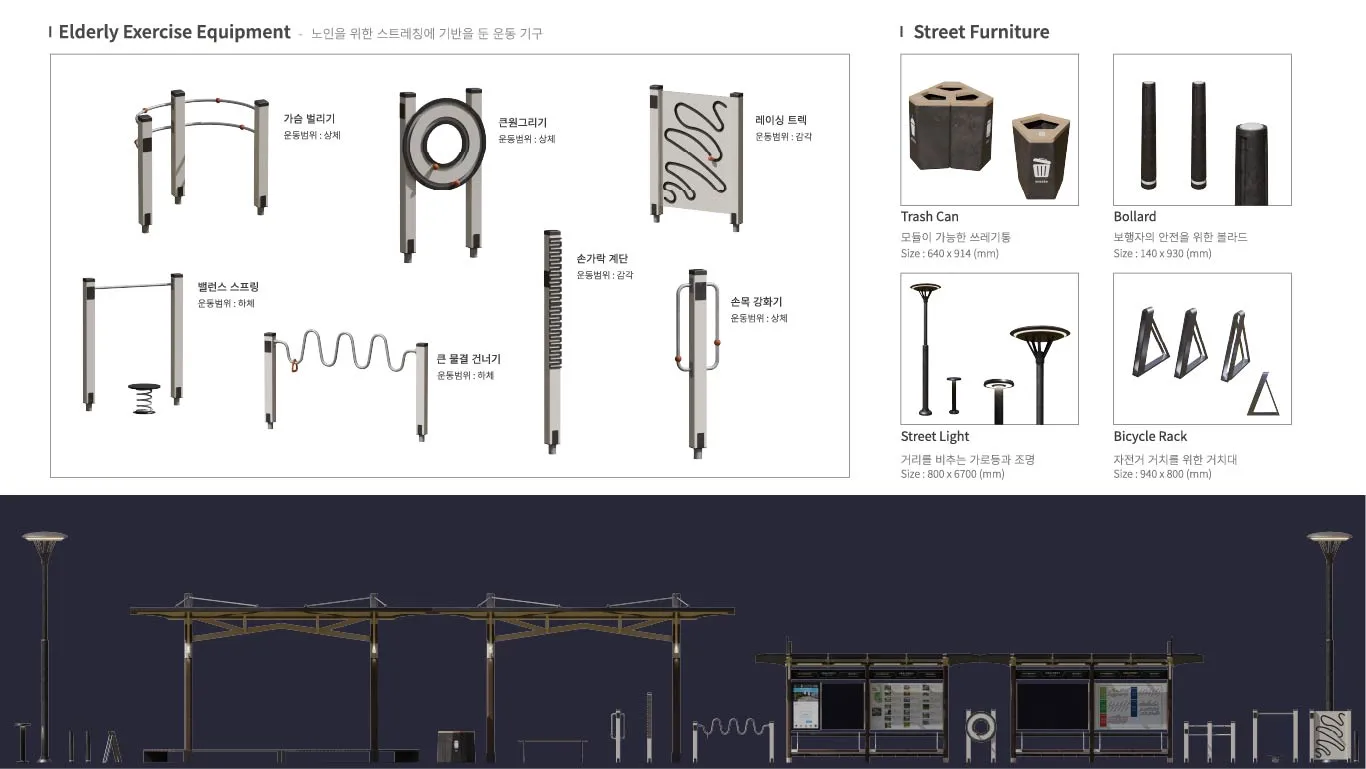Click the wavy pipe 큰 물결 건너기 equipment
Image resolution: width=1366 pixels, height=769 pixels.
coord(345,355)
